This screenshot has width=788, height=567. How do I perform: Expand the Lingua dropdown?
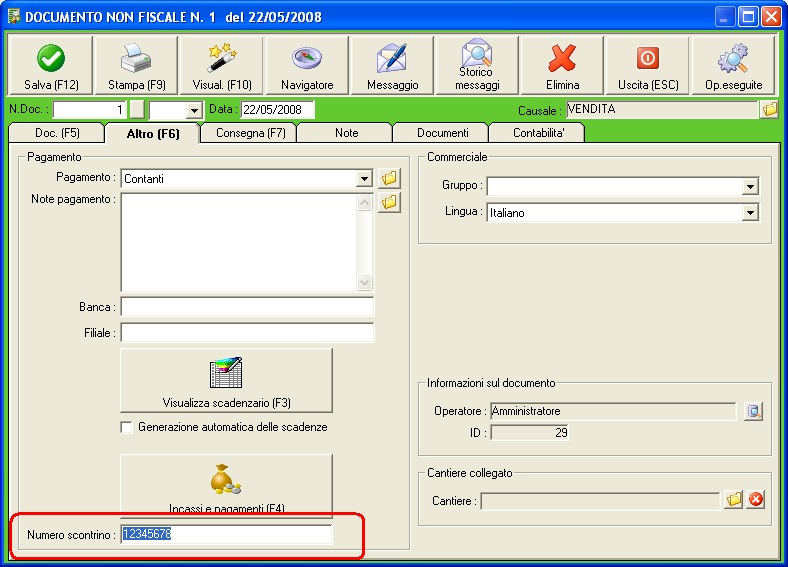click(x=750, y=213)
